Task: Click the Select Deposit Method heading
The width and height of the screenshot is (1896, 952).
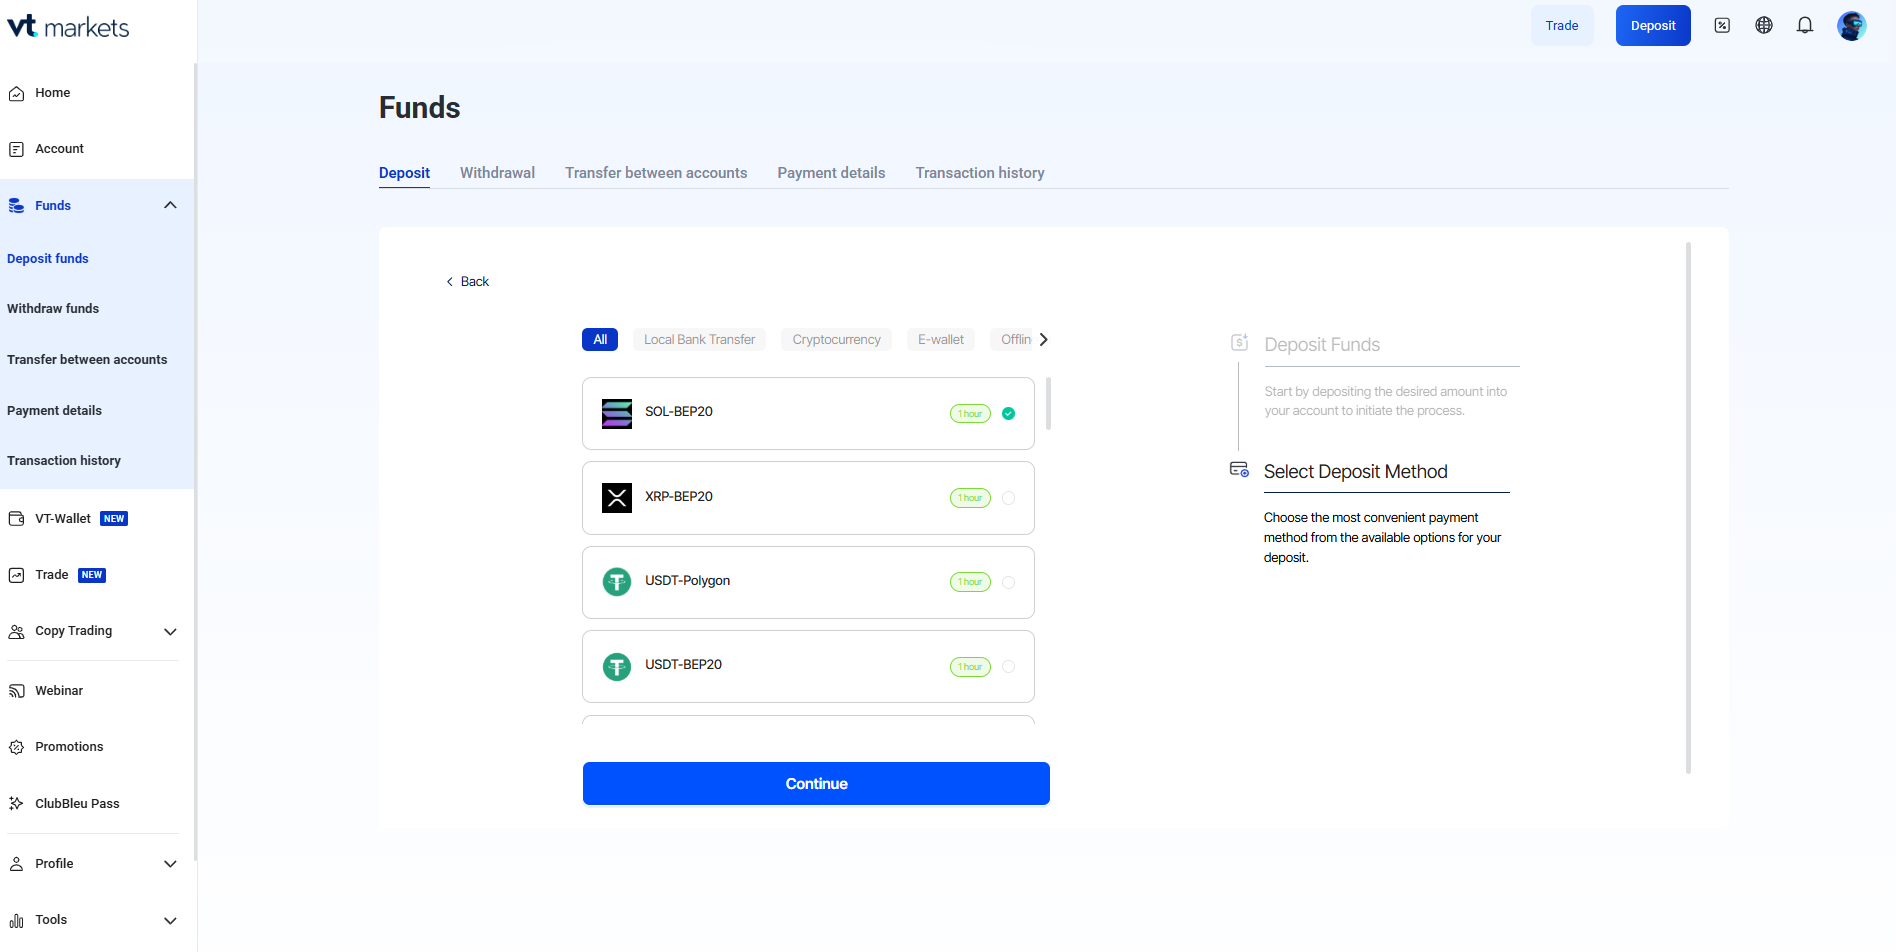Action: [1355, 472]
